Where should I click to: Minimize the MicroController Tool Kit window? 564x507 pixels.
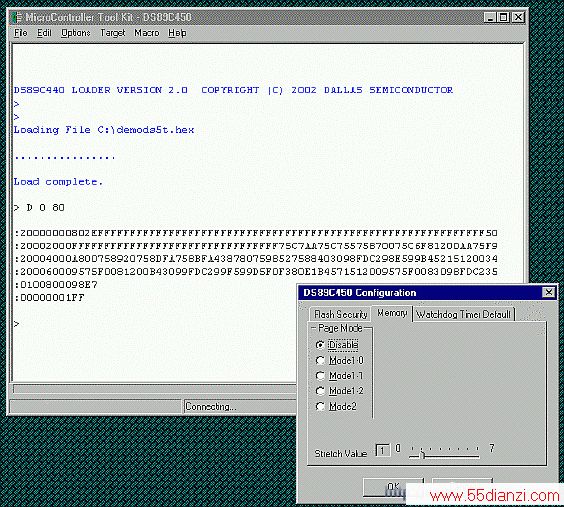pos(490,17)
